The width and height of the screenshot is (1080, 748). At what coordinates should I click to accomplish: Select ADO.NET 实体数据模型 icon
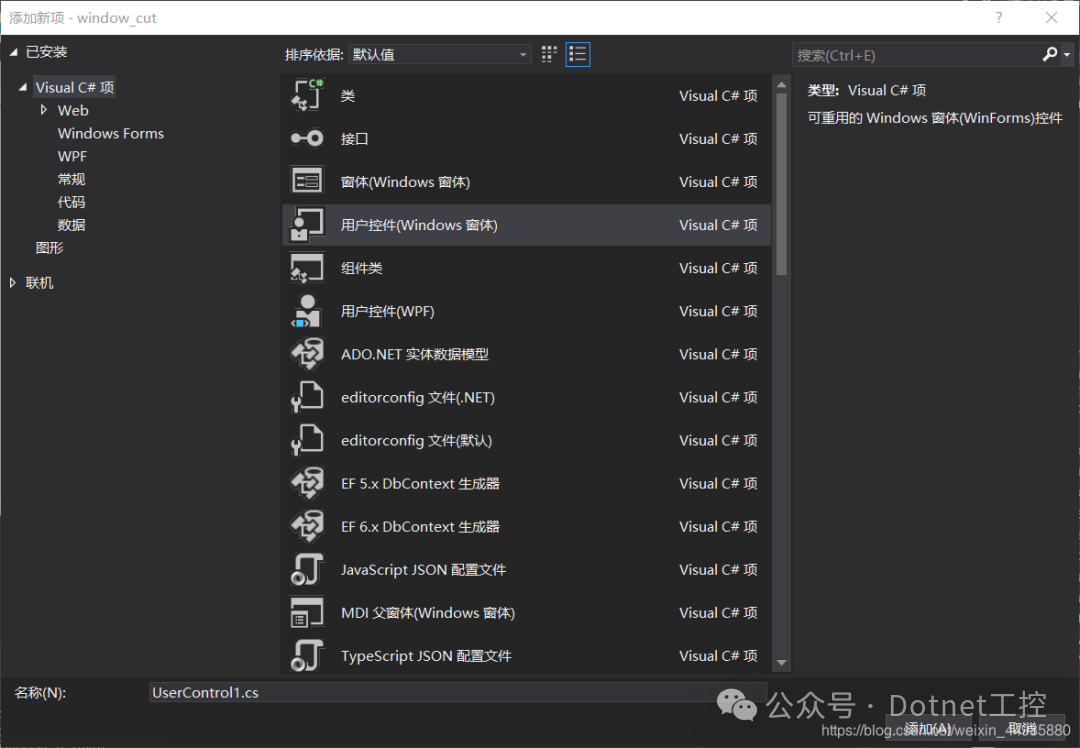[307, 354]
